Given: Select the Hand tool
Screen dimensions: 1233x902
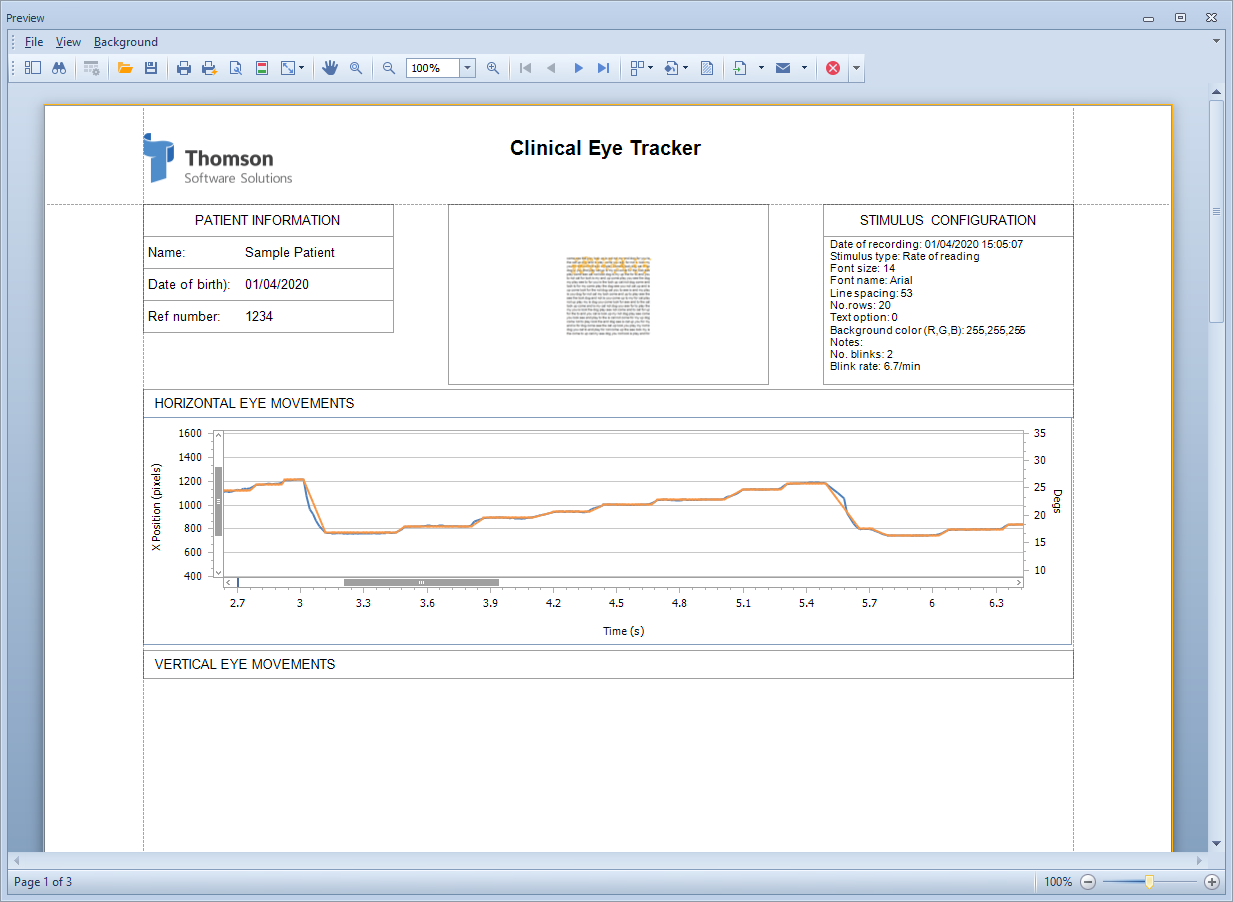Looking at the screenshot, I should click(330, 68).
